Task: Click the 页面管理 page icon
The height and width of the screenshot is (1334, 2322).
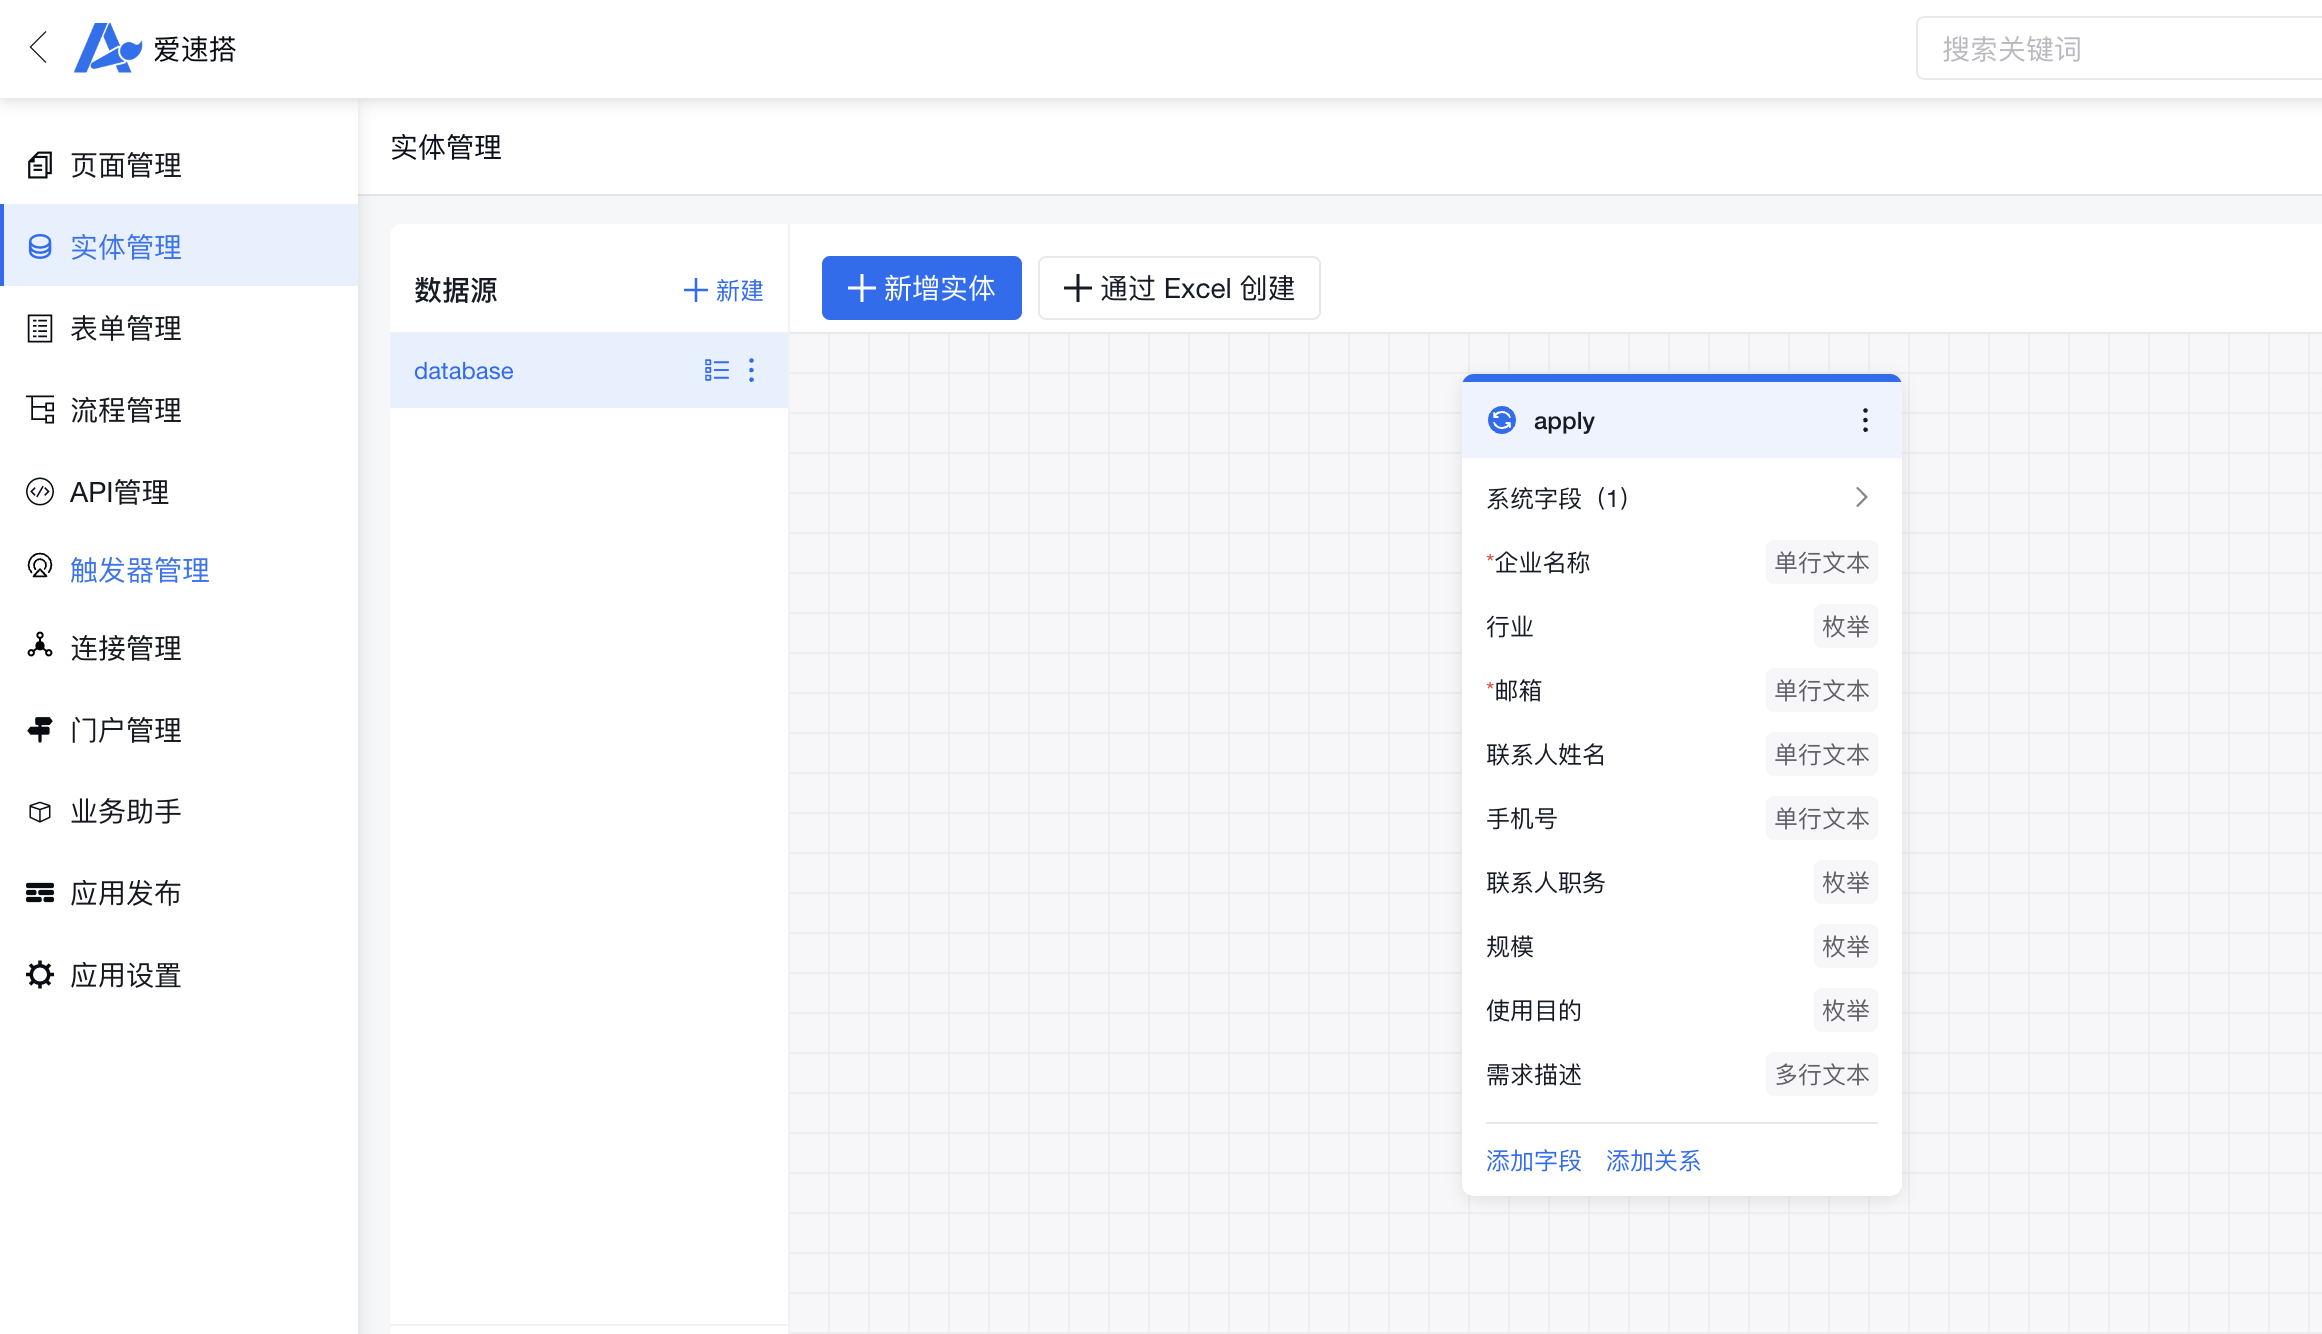Action: point(40,165)
